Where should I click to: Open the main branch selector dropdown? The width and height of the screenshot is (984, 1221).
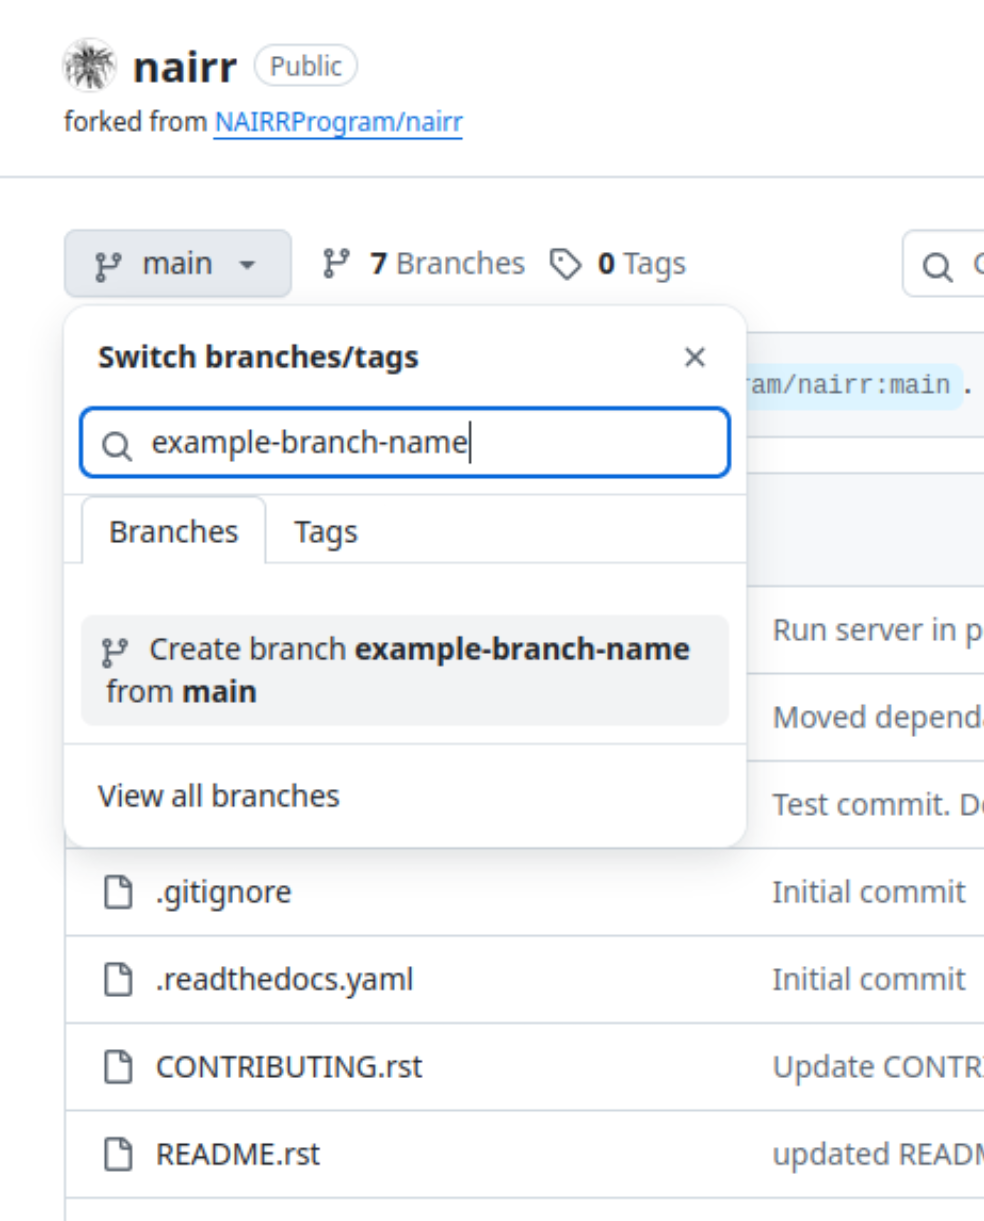click(x=178, y=264)
